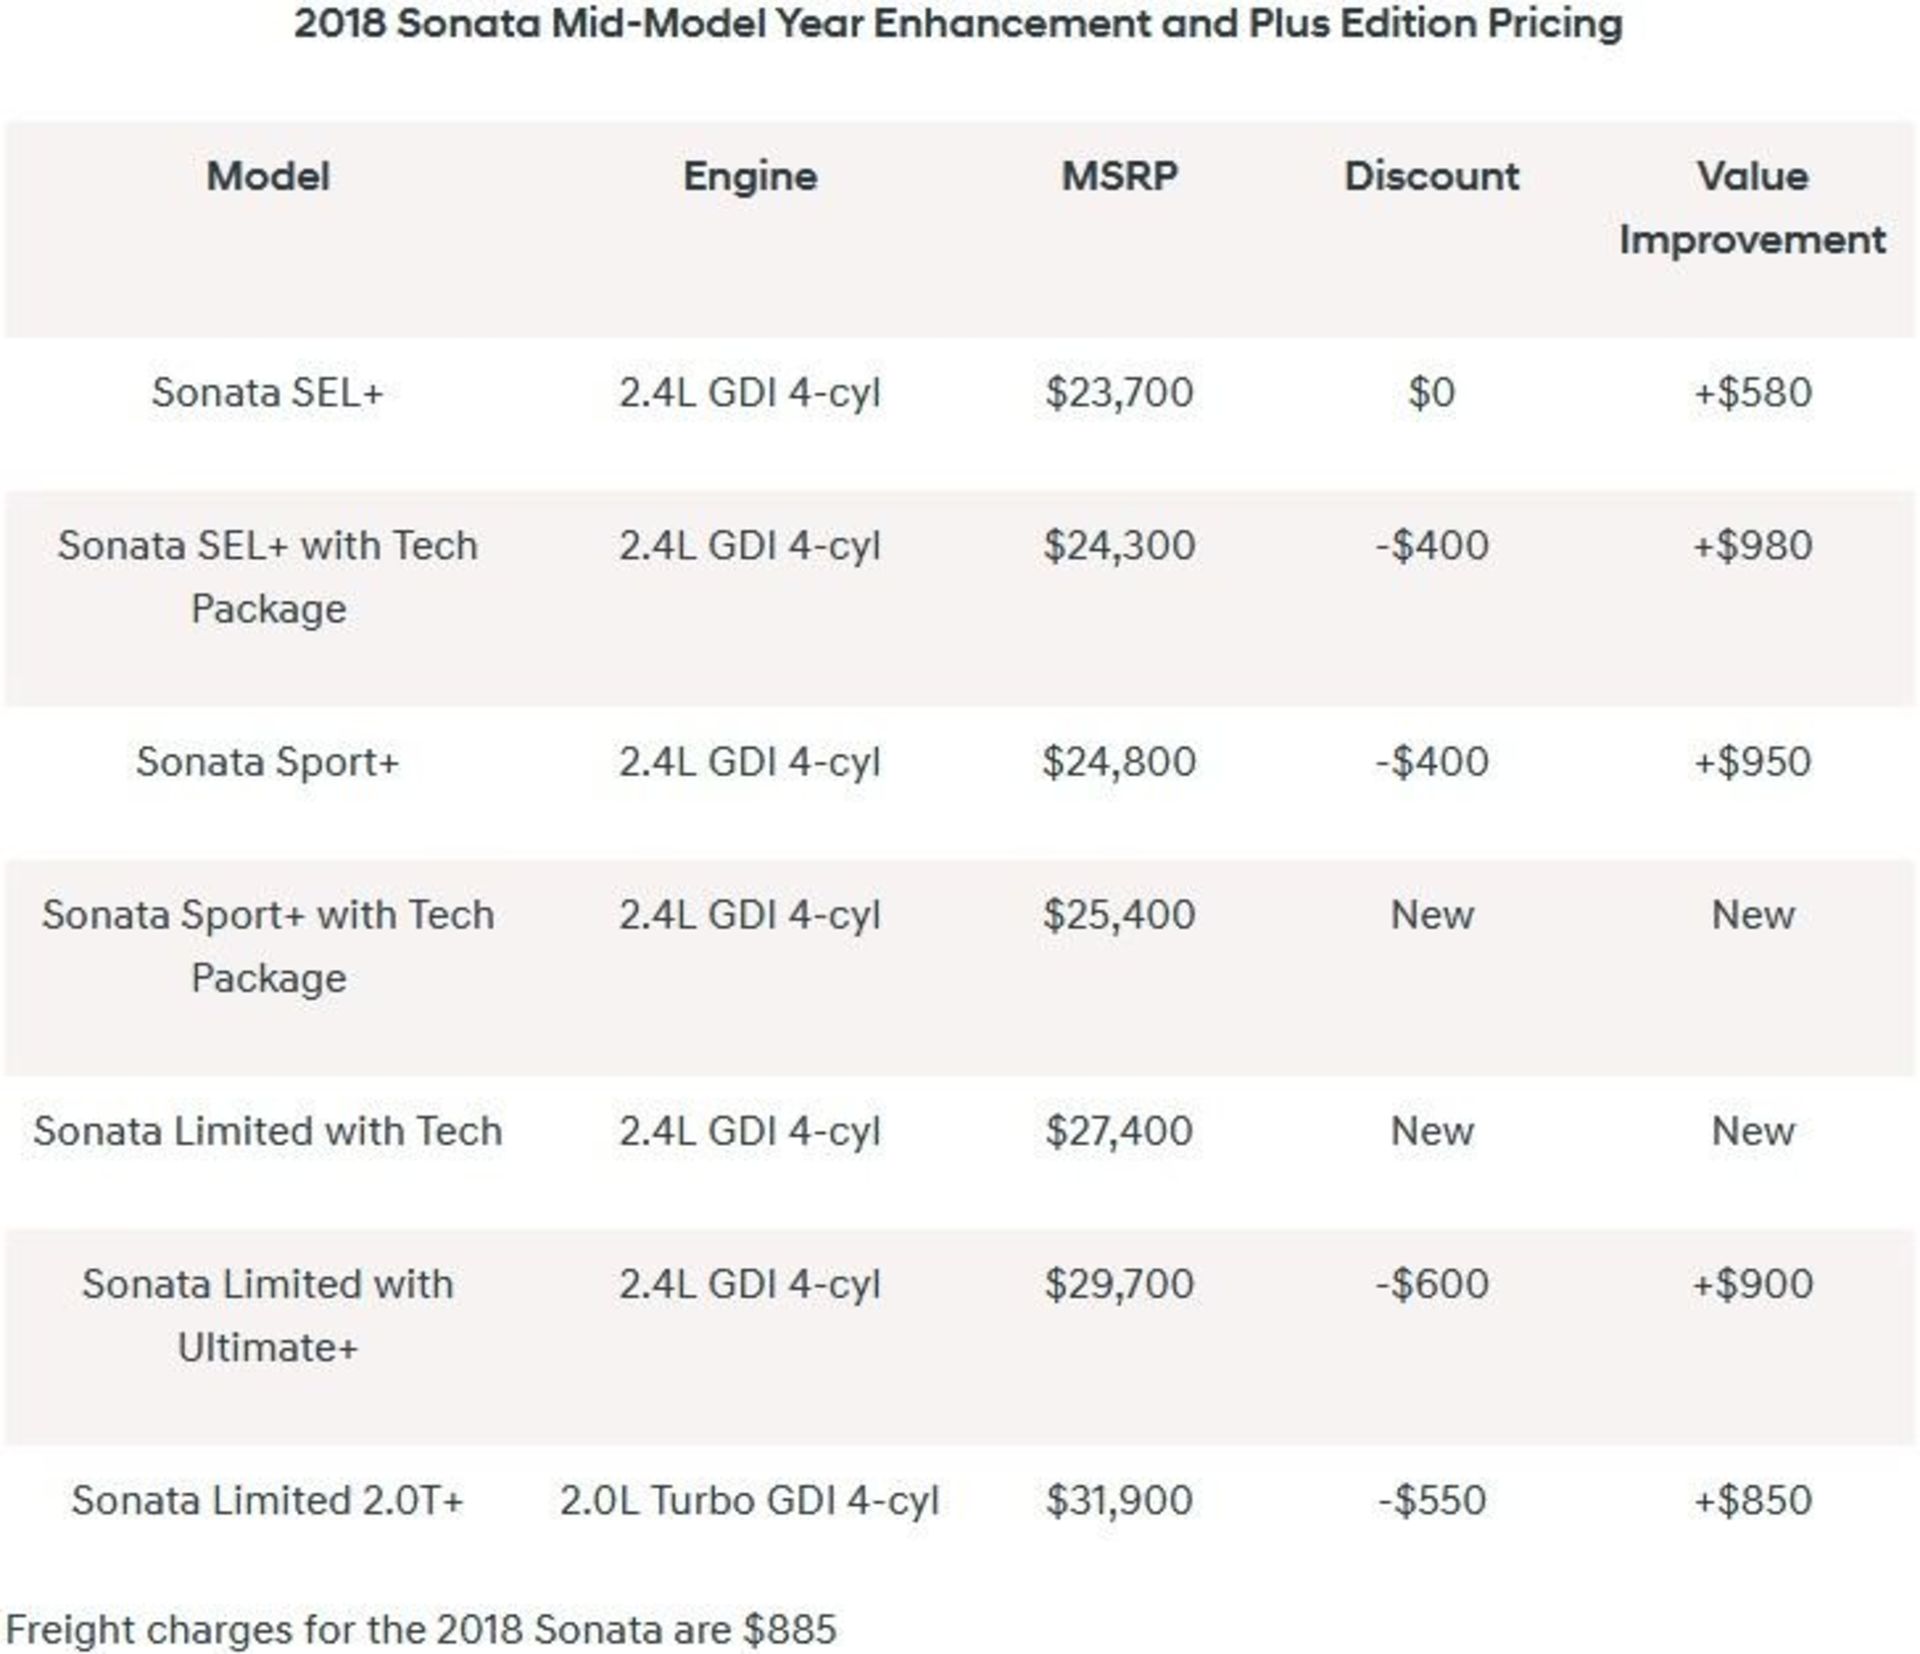Select the $23,700 MSRP price

(1119, 392)
